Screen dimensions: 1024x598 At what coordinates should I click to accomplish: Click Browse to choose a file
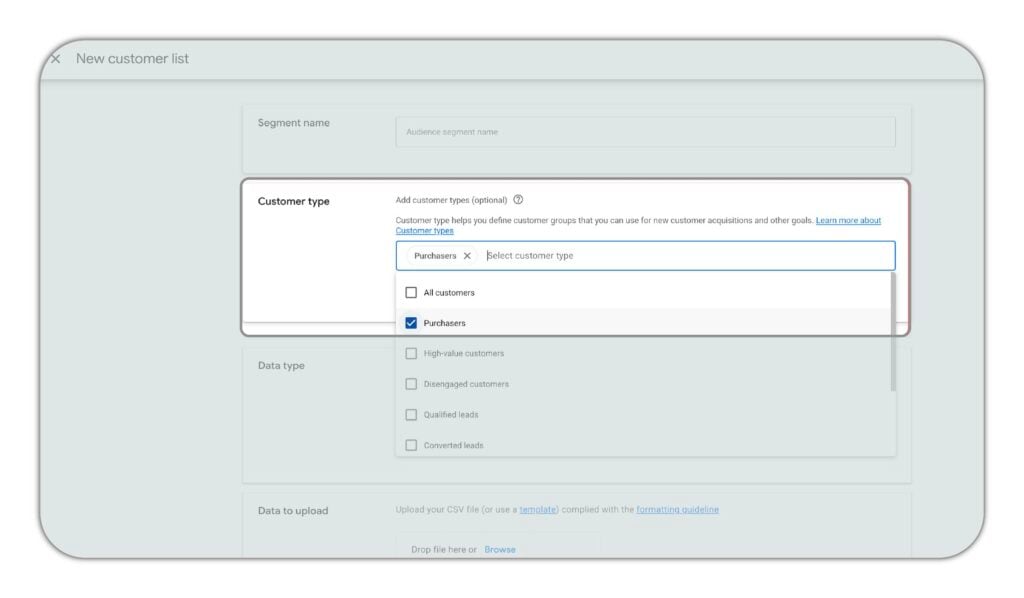point(500,549)
